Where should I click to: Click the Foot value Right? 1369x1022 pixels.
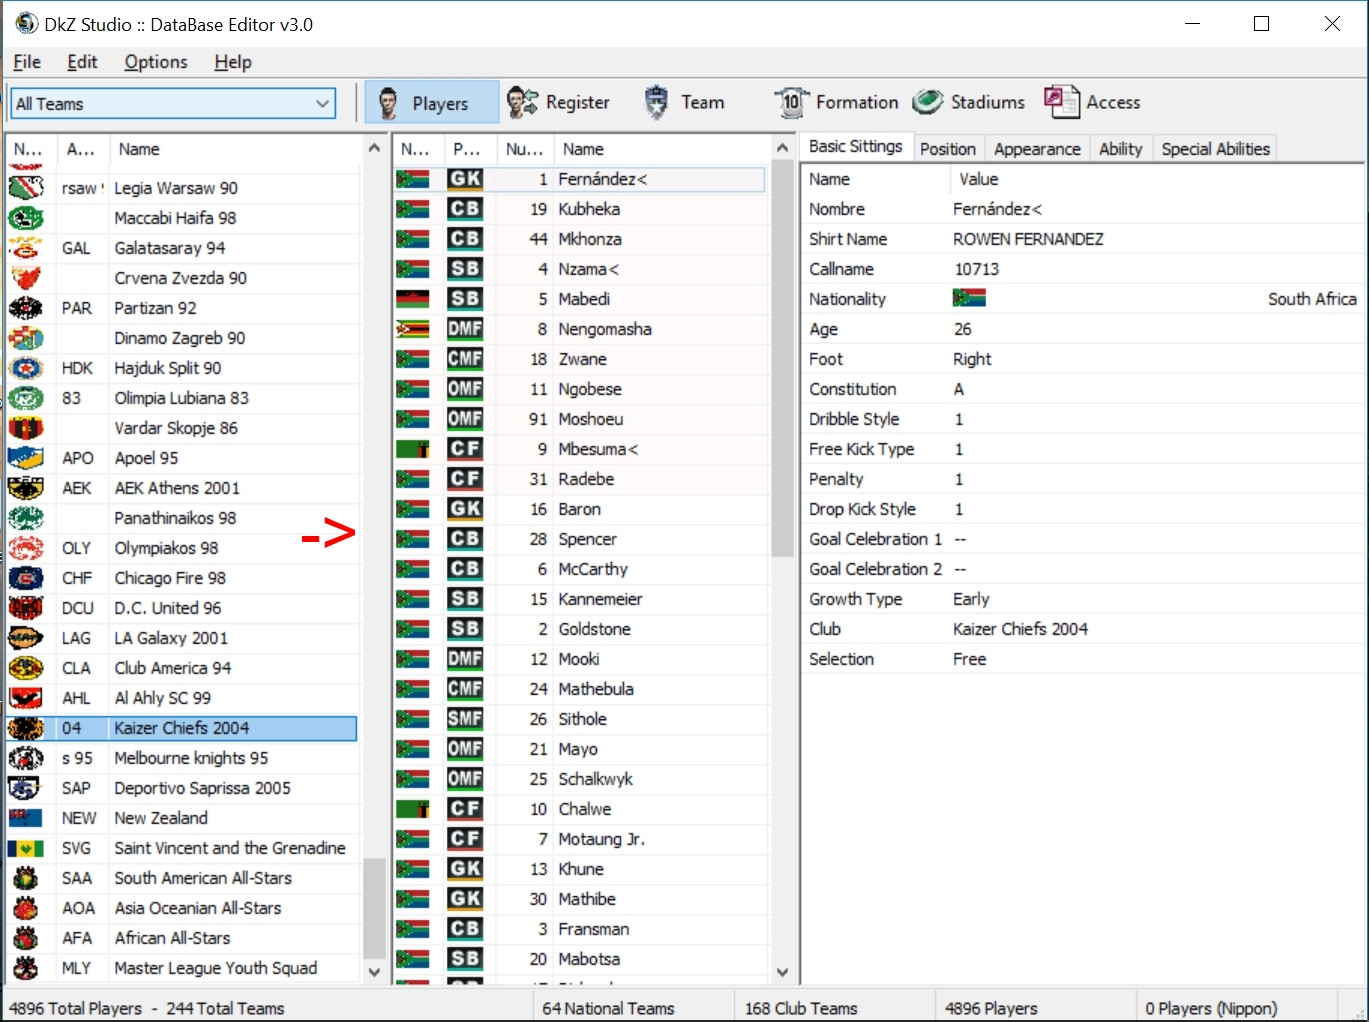pyautogui.click(x=972, y=359)
